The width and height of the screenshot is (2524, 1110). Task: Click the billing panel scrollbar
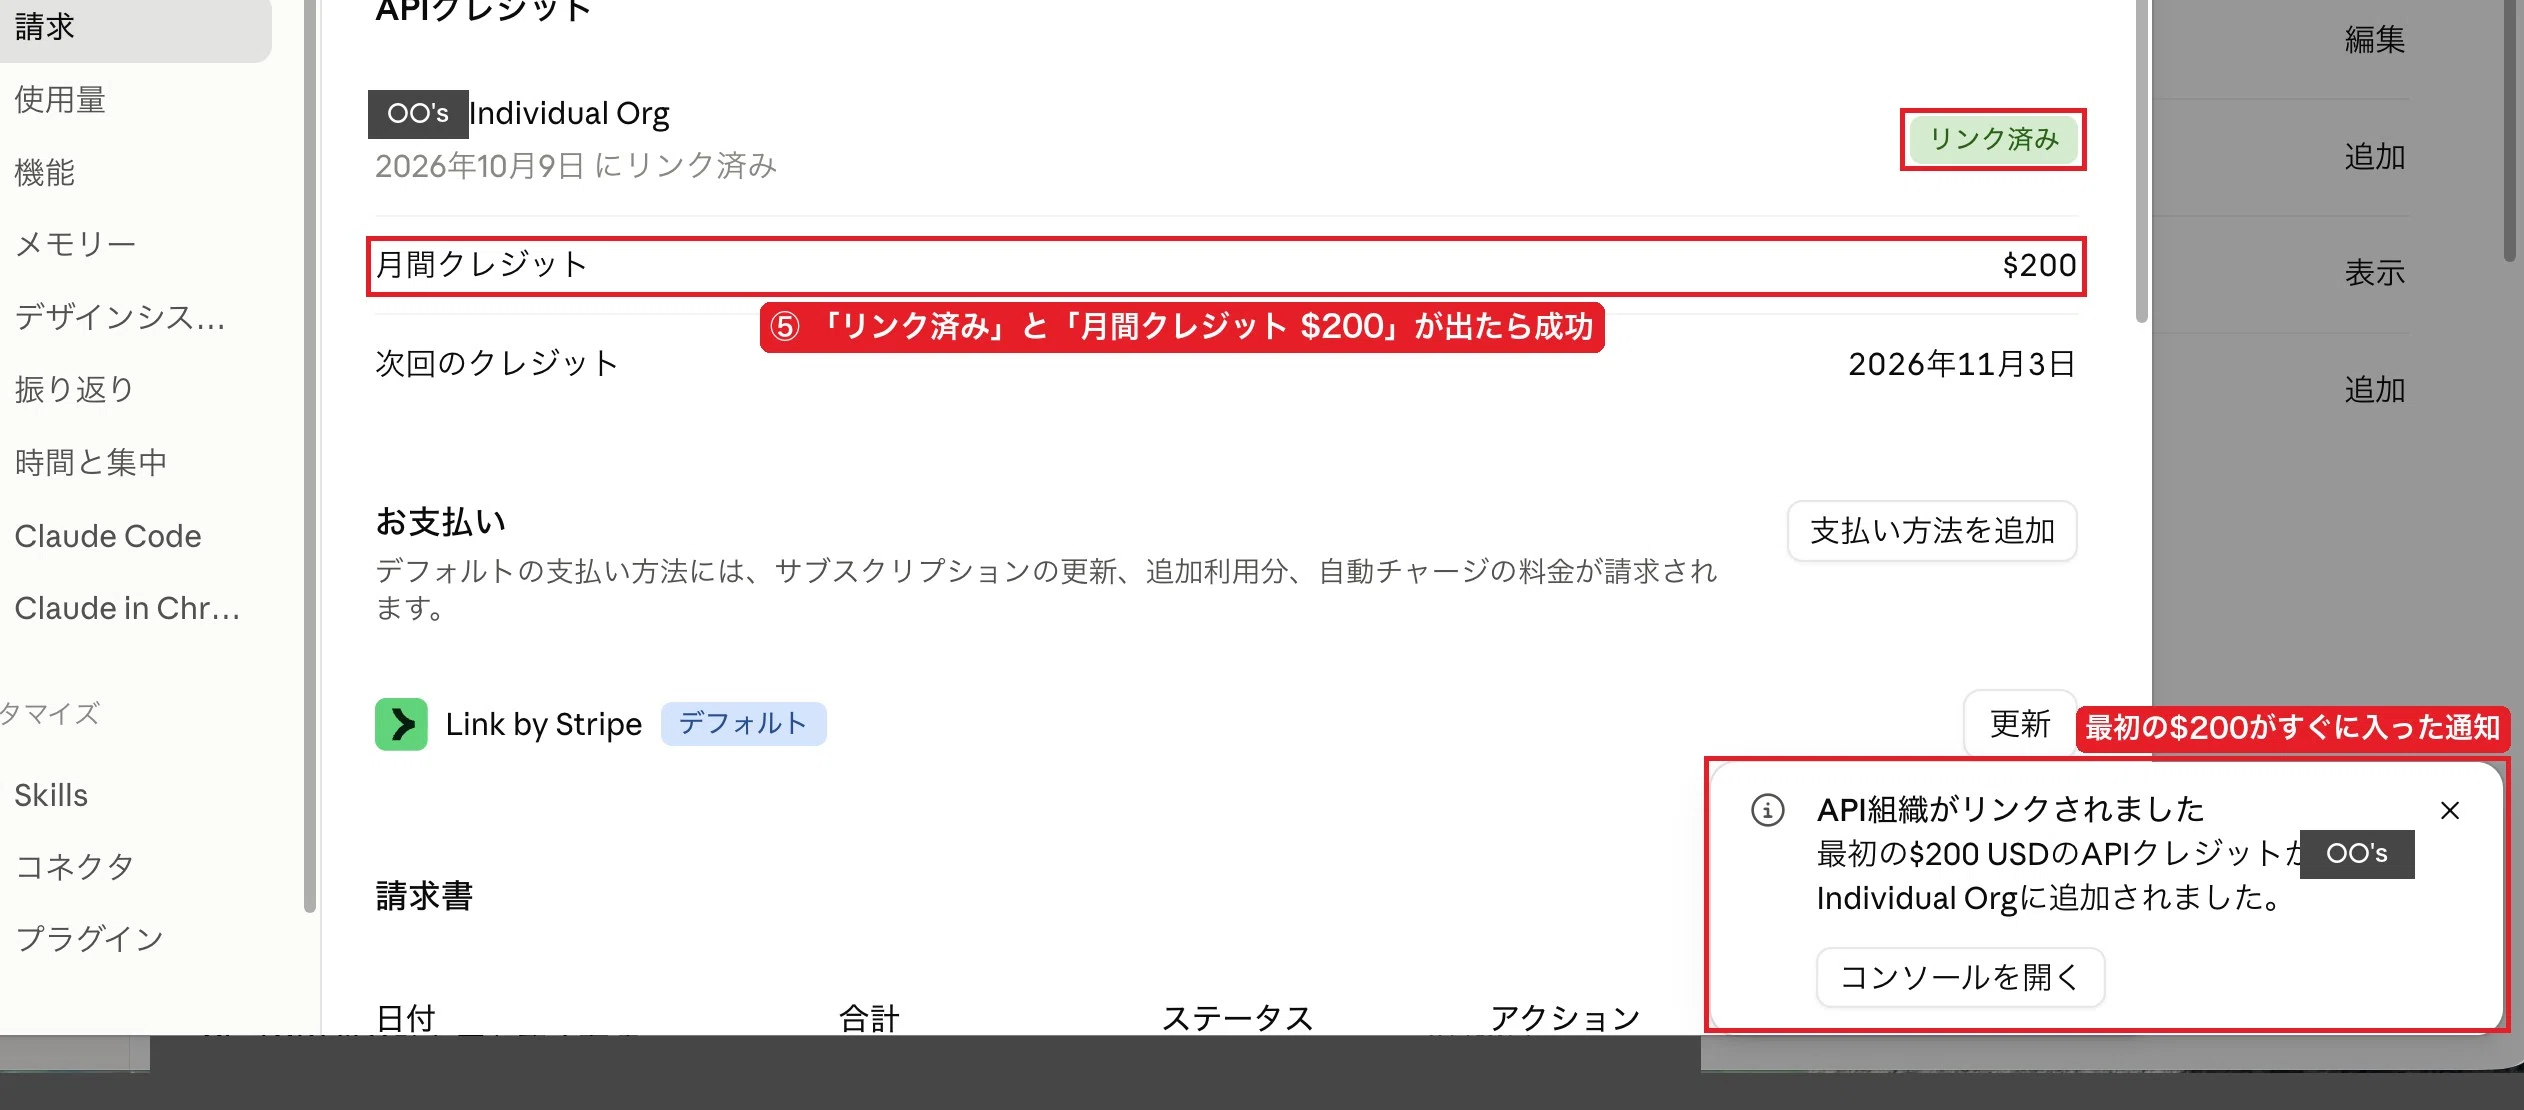click(x=2141, y=160)
